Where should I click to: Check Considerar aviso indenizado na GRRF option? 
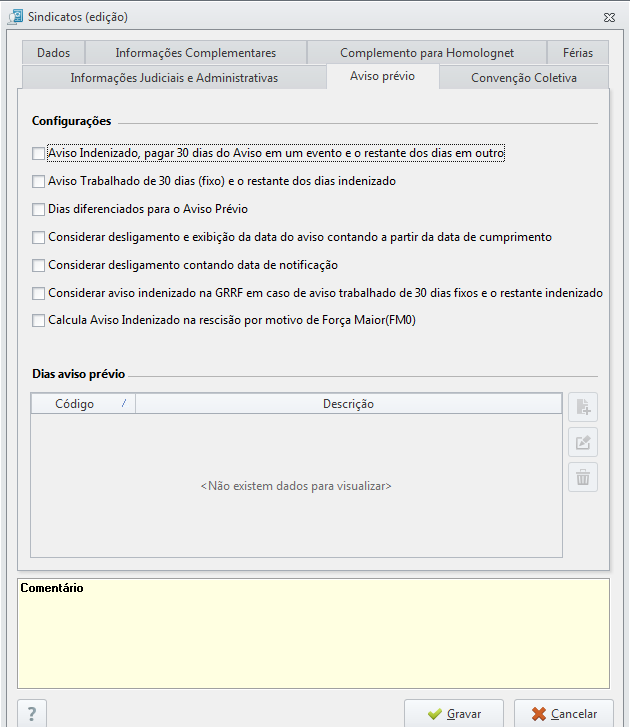coord(38,293)
